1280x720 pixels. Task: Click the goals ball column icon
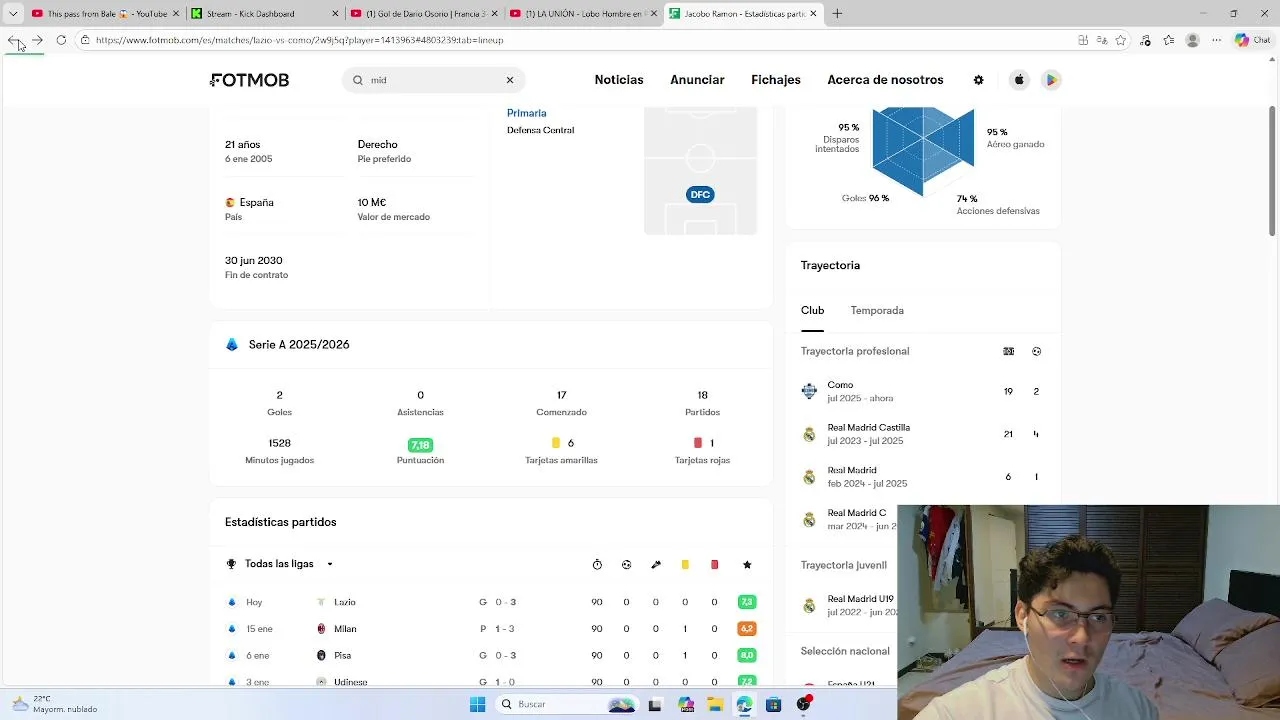(x=626, y=565)
